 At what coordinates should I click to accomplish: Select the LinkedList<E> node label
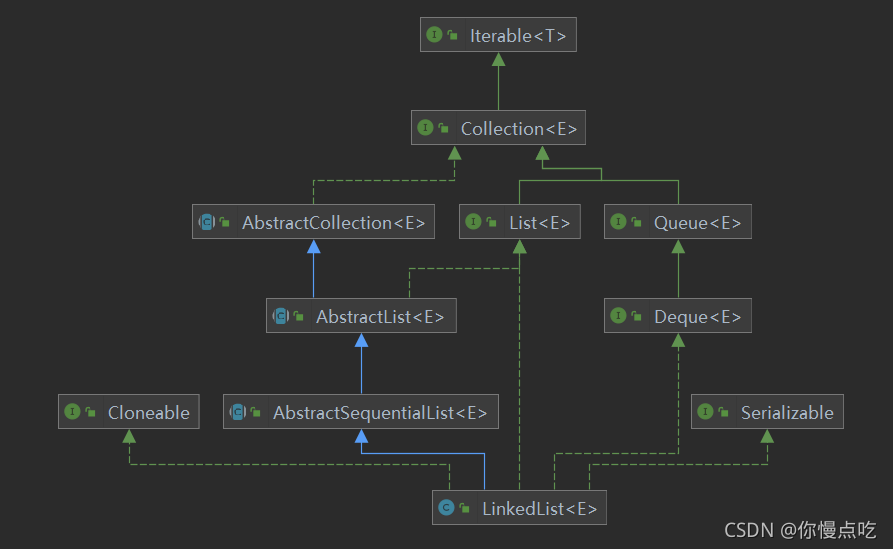coord(539,509)
